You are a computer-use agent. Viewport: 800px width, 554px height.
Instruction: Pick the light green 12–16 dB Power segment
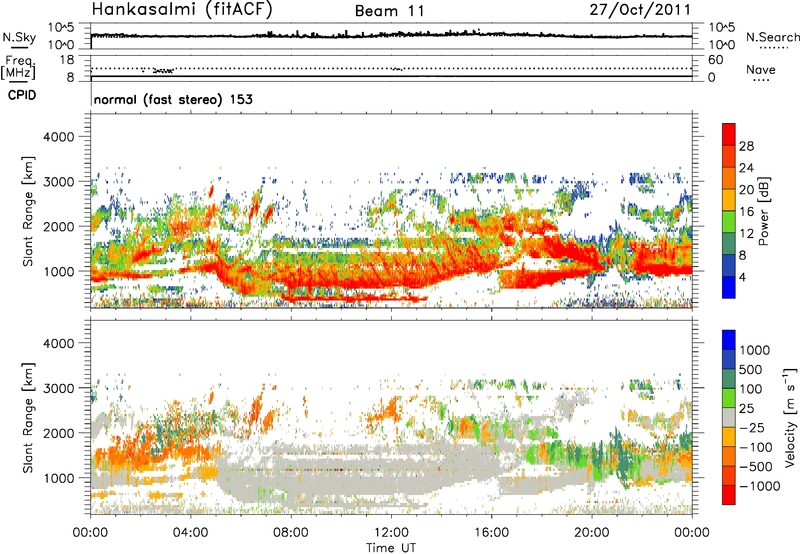(729, 222)
